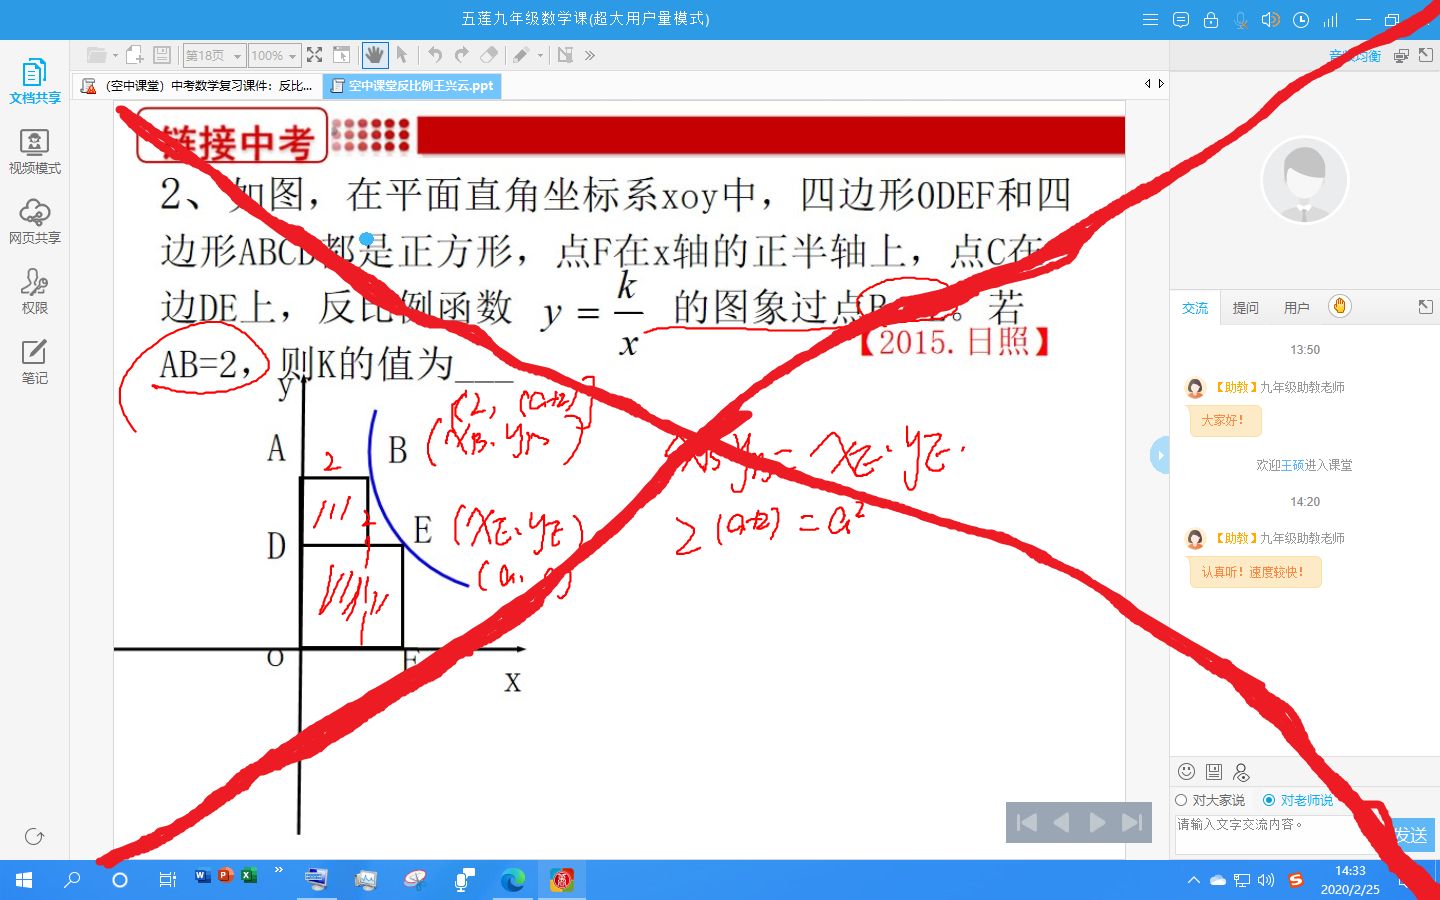Select the Hand pan tool

[375, 55]
